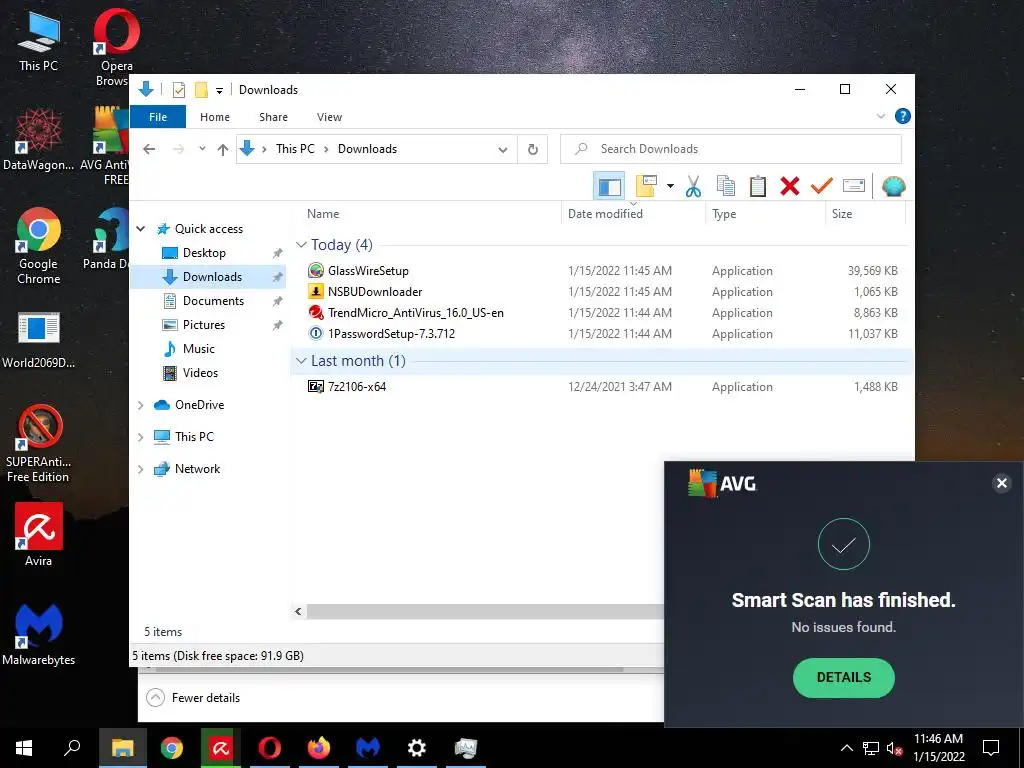Screen dimensions: 1024x768
Task: Open the address bar history dropdown
Action: point(503,150)
